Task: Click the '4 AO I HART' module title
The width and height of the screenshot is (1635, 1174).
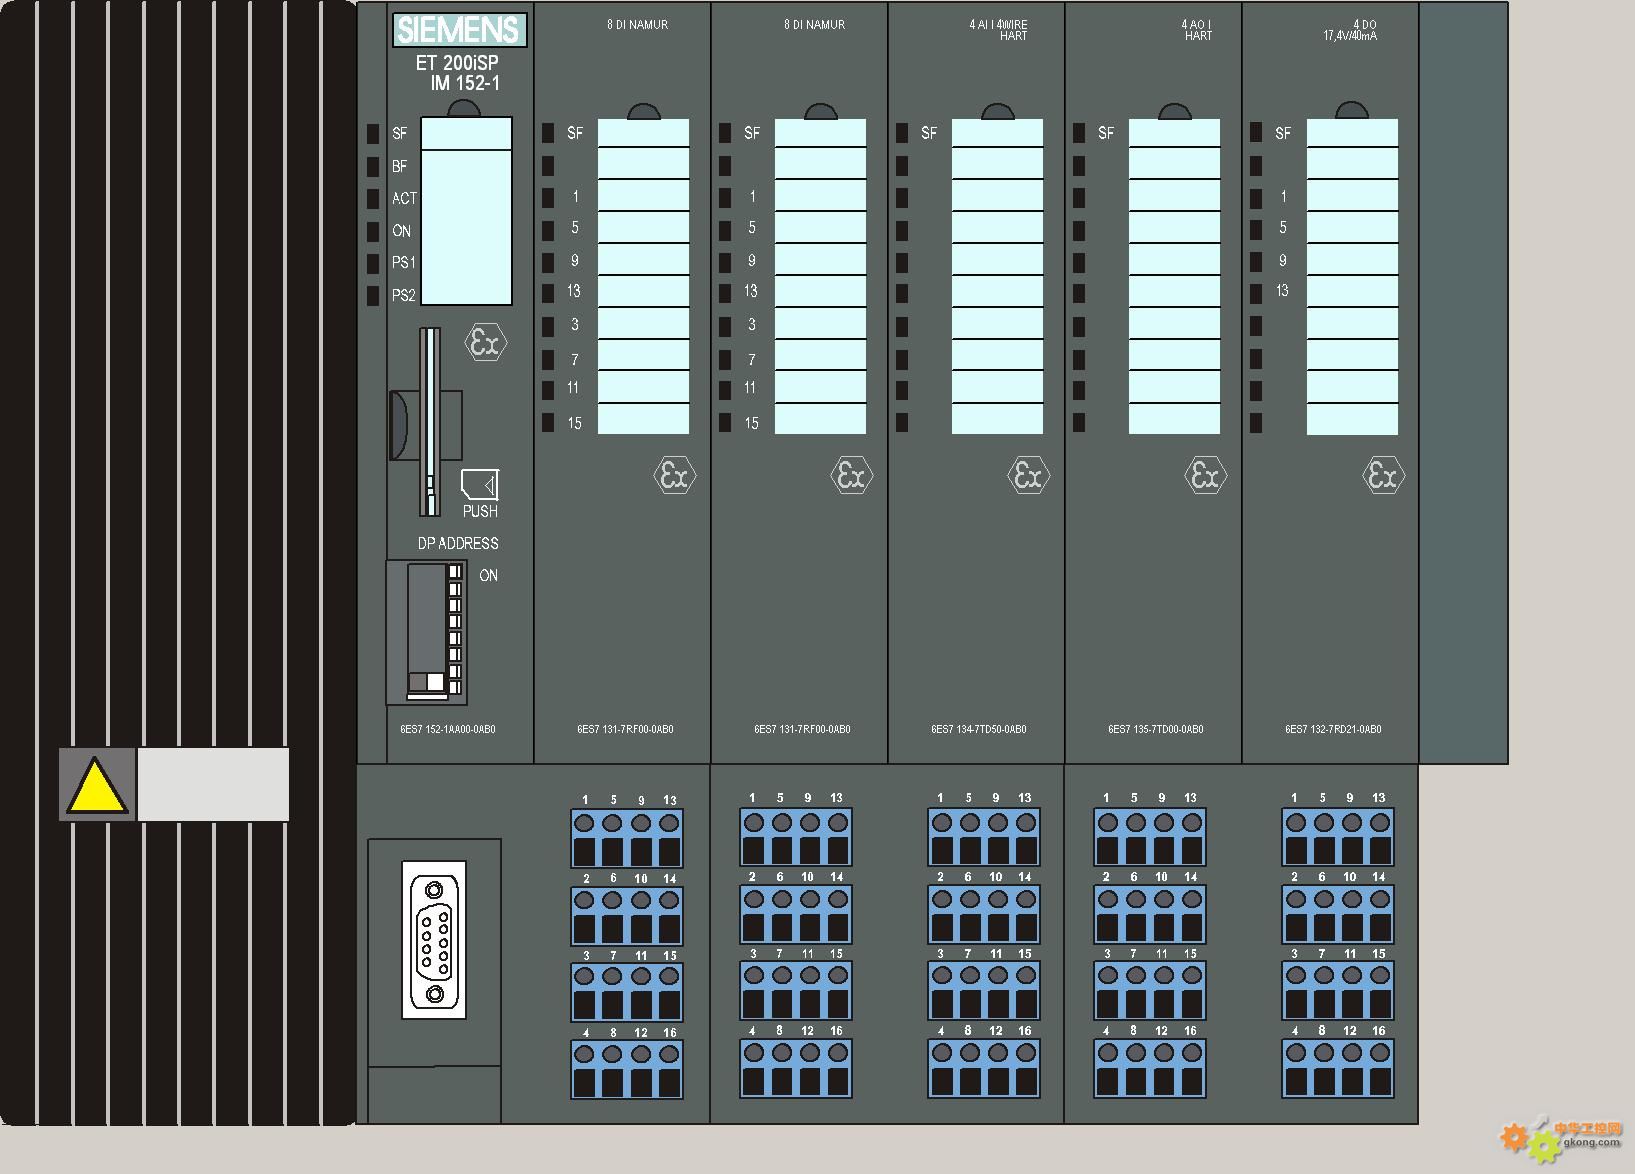Action: coord(1197,30)
